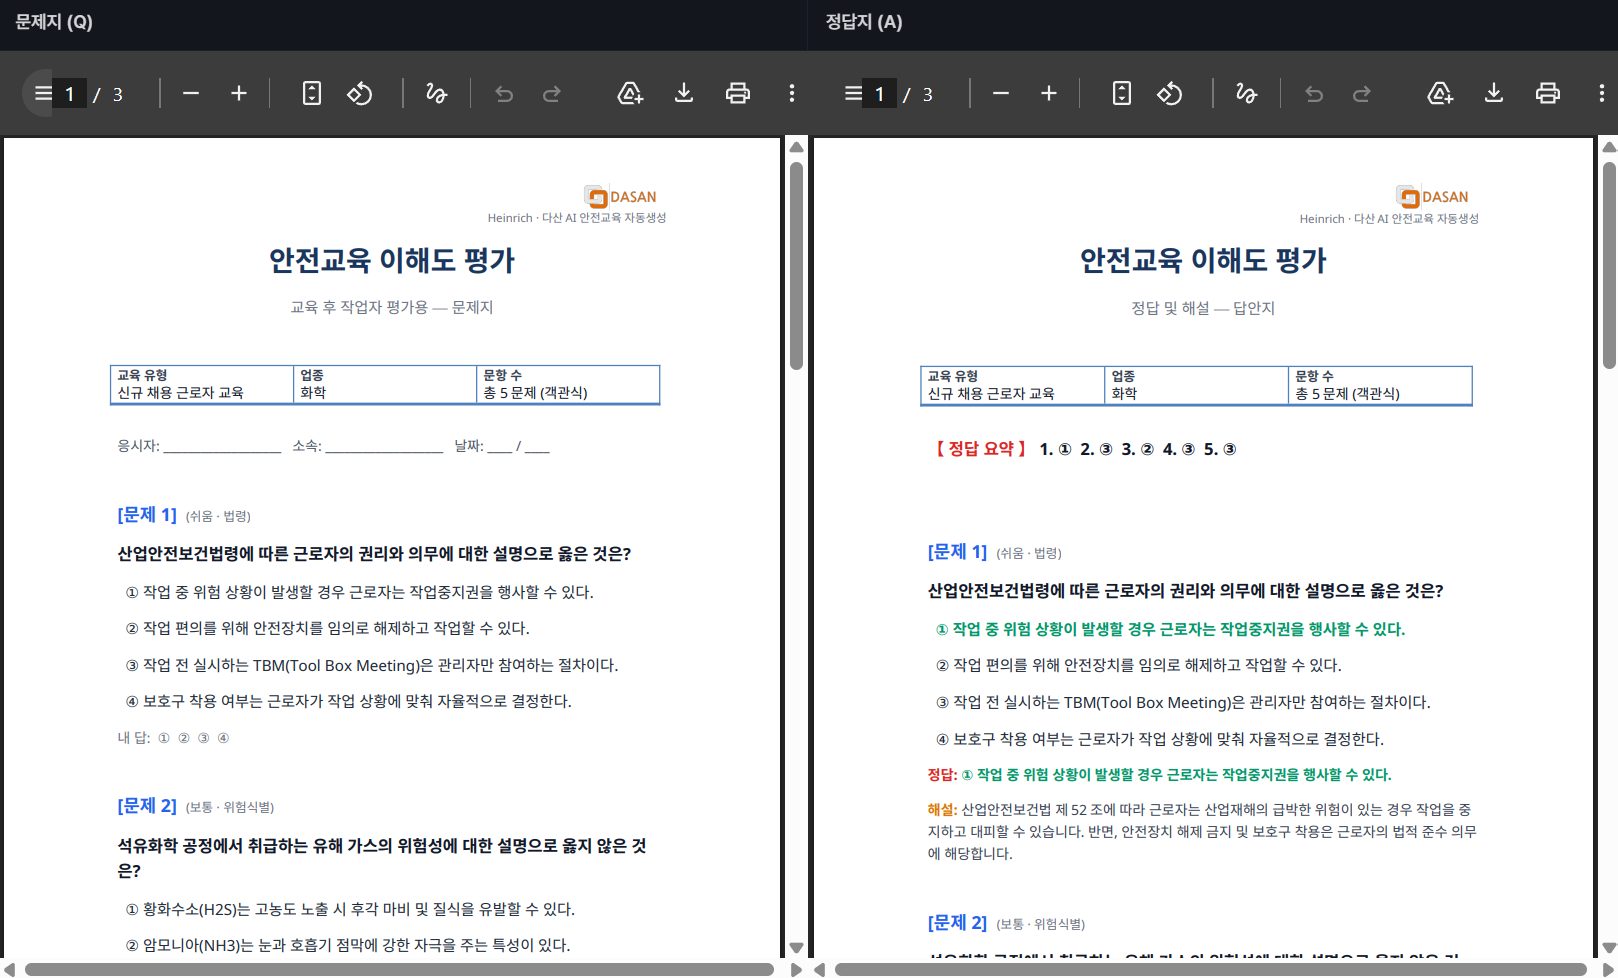Zoom in the answer sheet PDF
1618x978 pixels.
pyautogui.click(x=1049, y=94)
